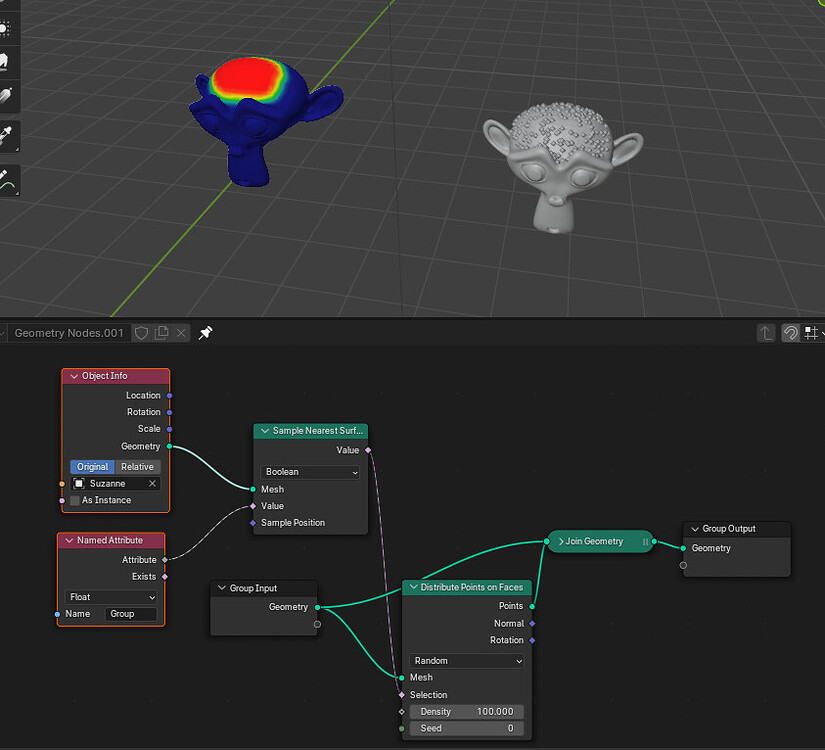
Task: Clear Suzanne from the Object Info object field
Action: tap(152, 484)
